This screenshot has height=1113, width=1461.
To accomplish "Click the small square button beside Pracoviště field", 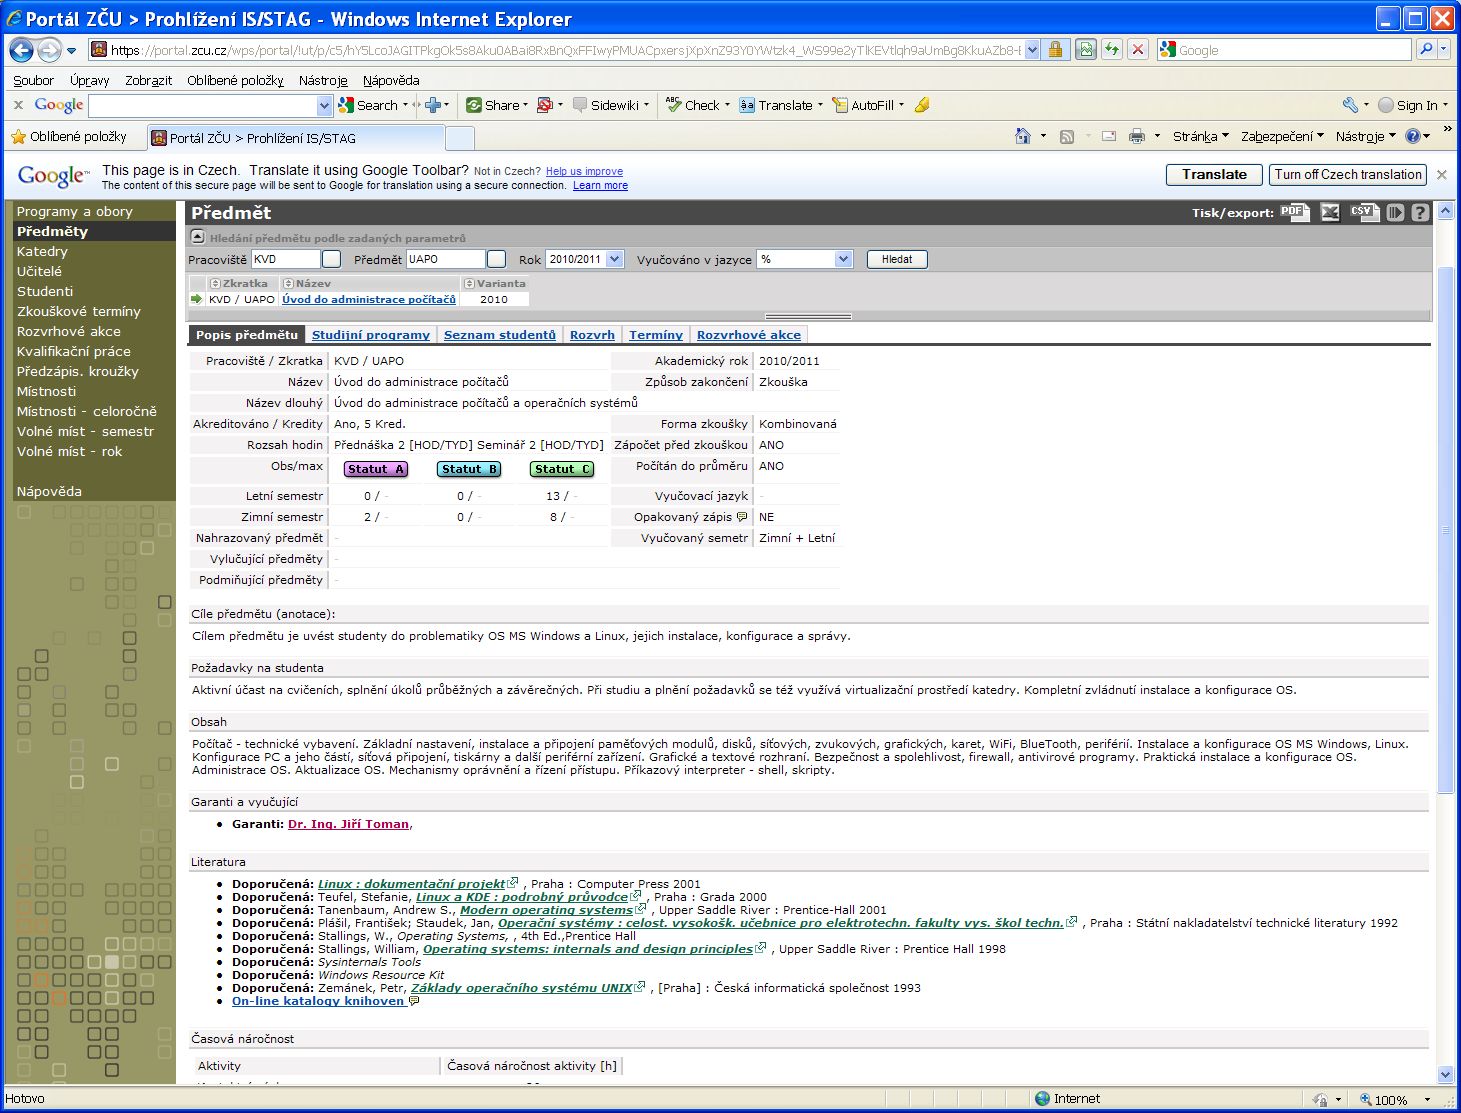I will 332,259.
